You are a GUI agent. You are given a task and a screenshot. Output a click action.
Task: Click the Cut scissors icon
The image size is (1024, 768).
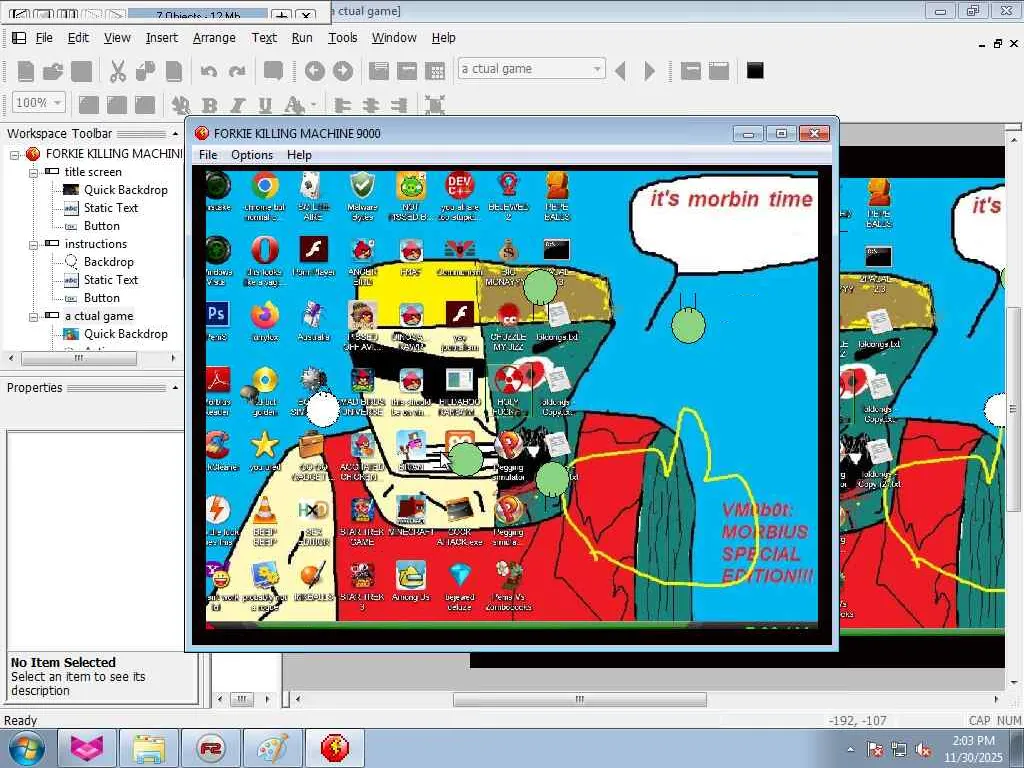click(x=118, y=71)
